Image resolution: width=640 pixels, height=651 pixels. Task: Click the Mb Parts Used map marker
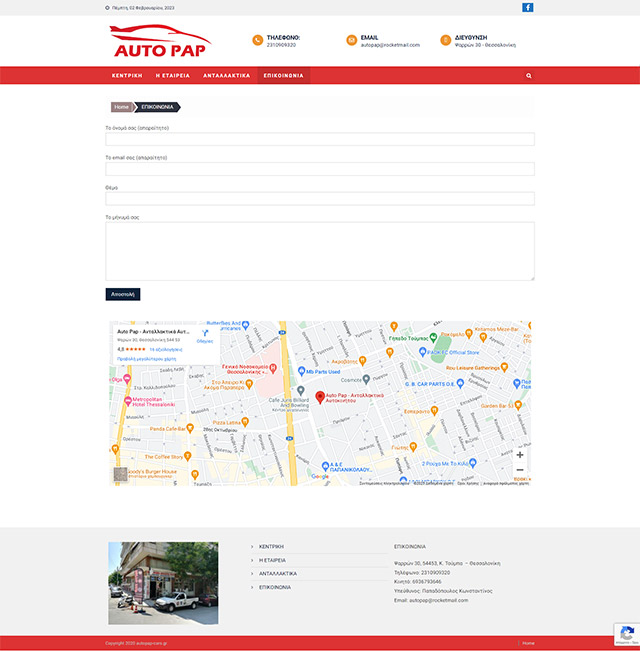coord(302,371)
